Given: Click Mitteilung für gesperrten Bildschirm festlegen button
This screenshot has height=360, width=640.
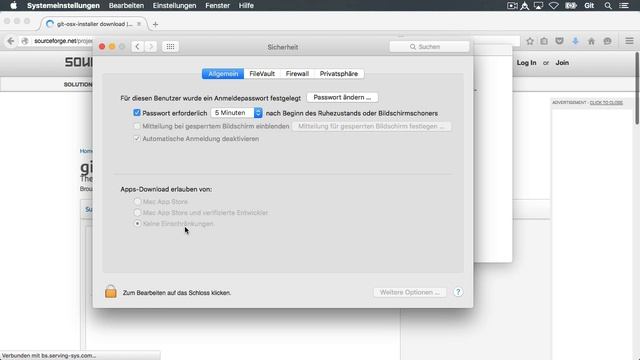Looking at the screenshot, I should [x=371, y=126].
